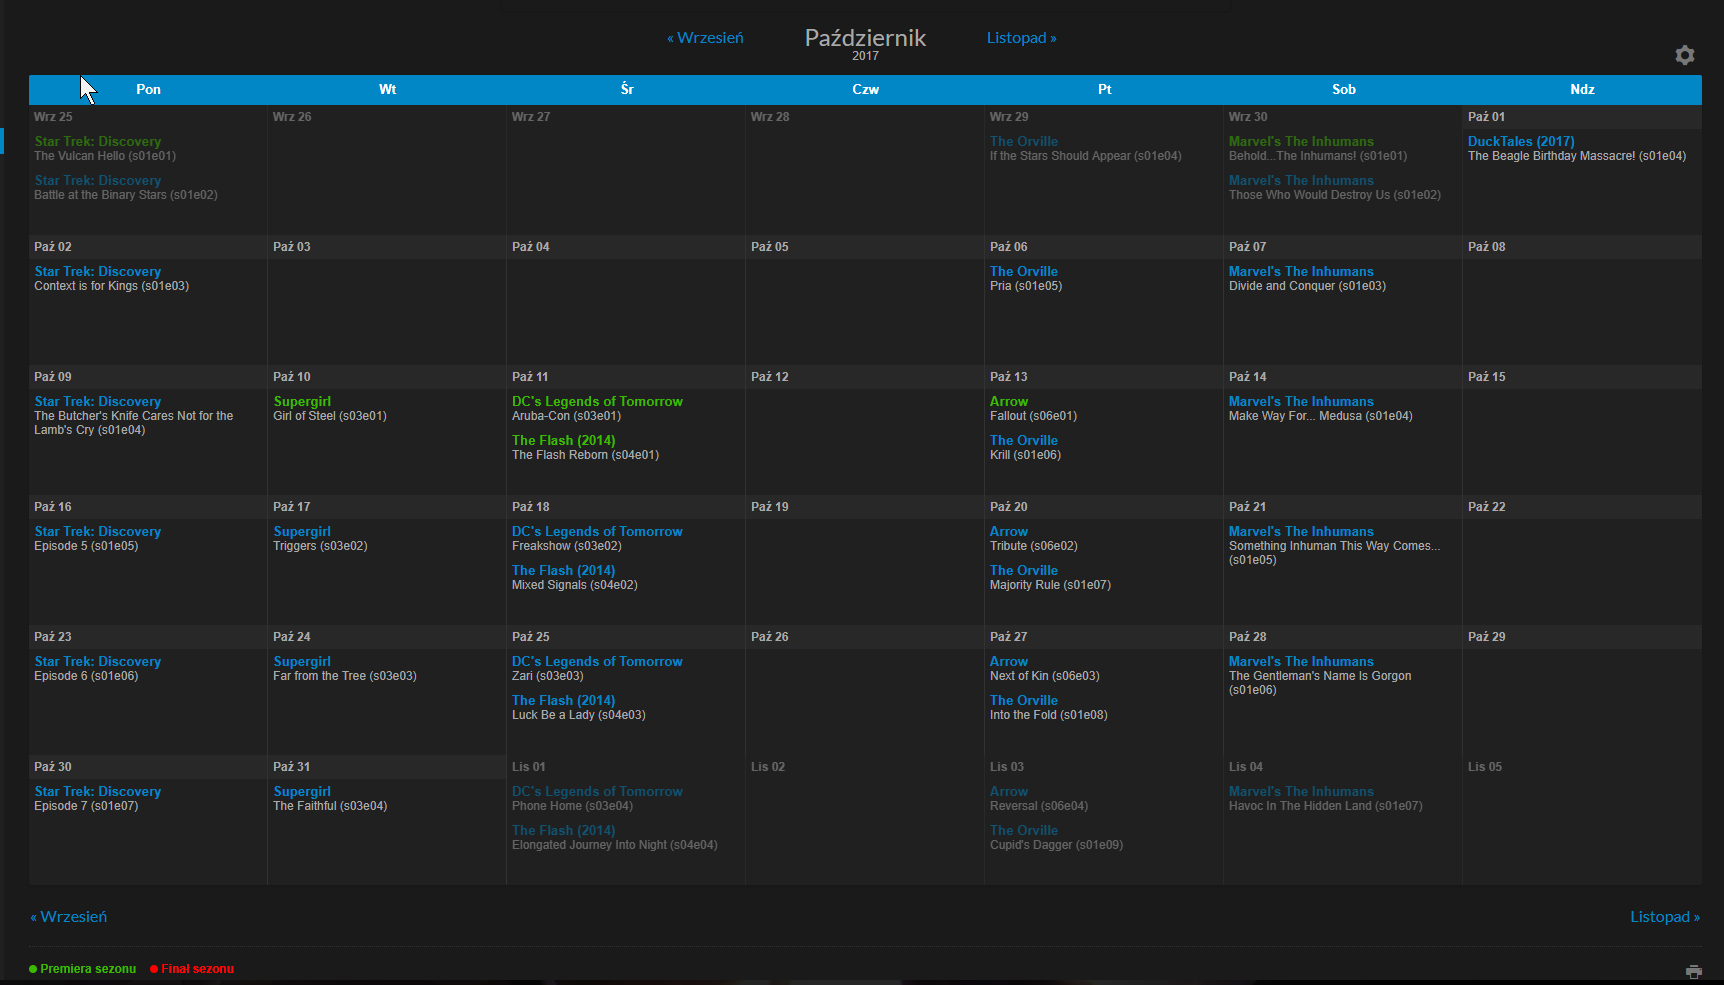Image resolution: width=1724 pixels, height=985 pixels.
Task: Go to next month Listopad at top
Action: coord(1021,38)
